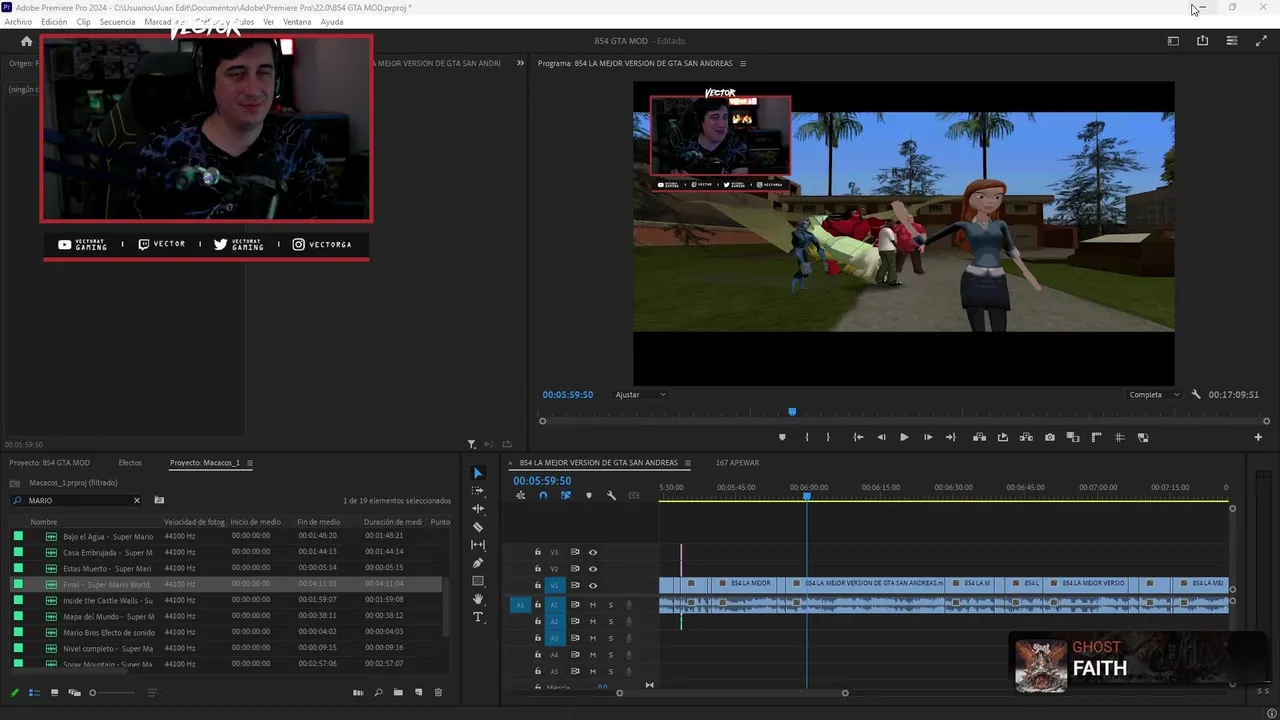Open timeline display settings wrench
1280x720 pixels.
tap(611, 495)
